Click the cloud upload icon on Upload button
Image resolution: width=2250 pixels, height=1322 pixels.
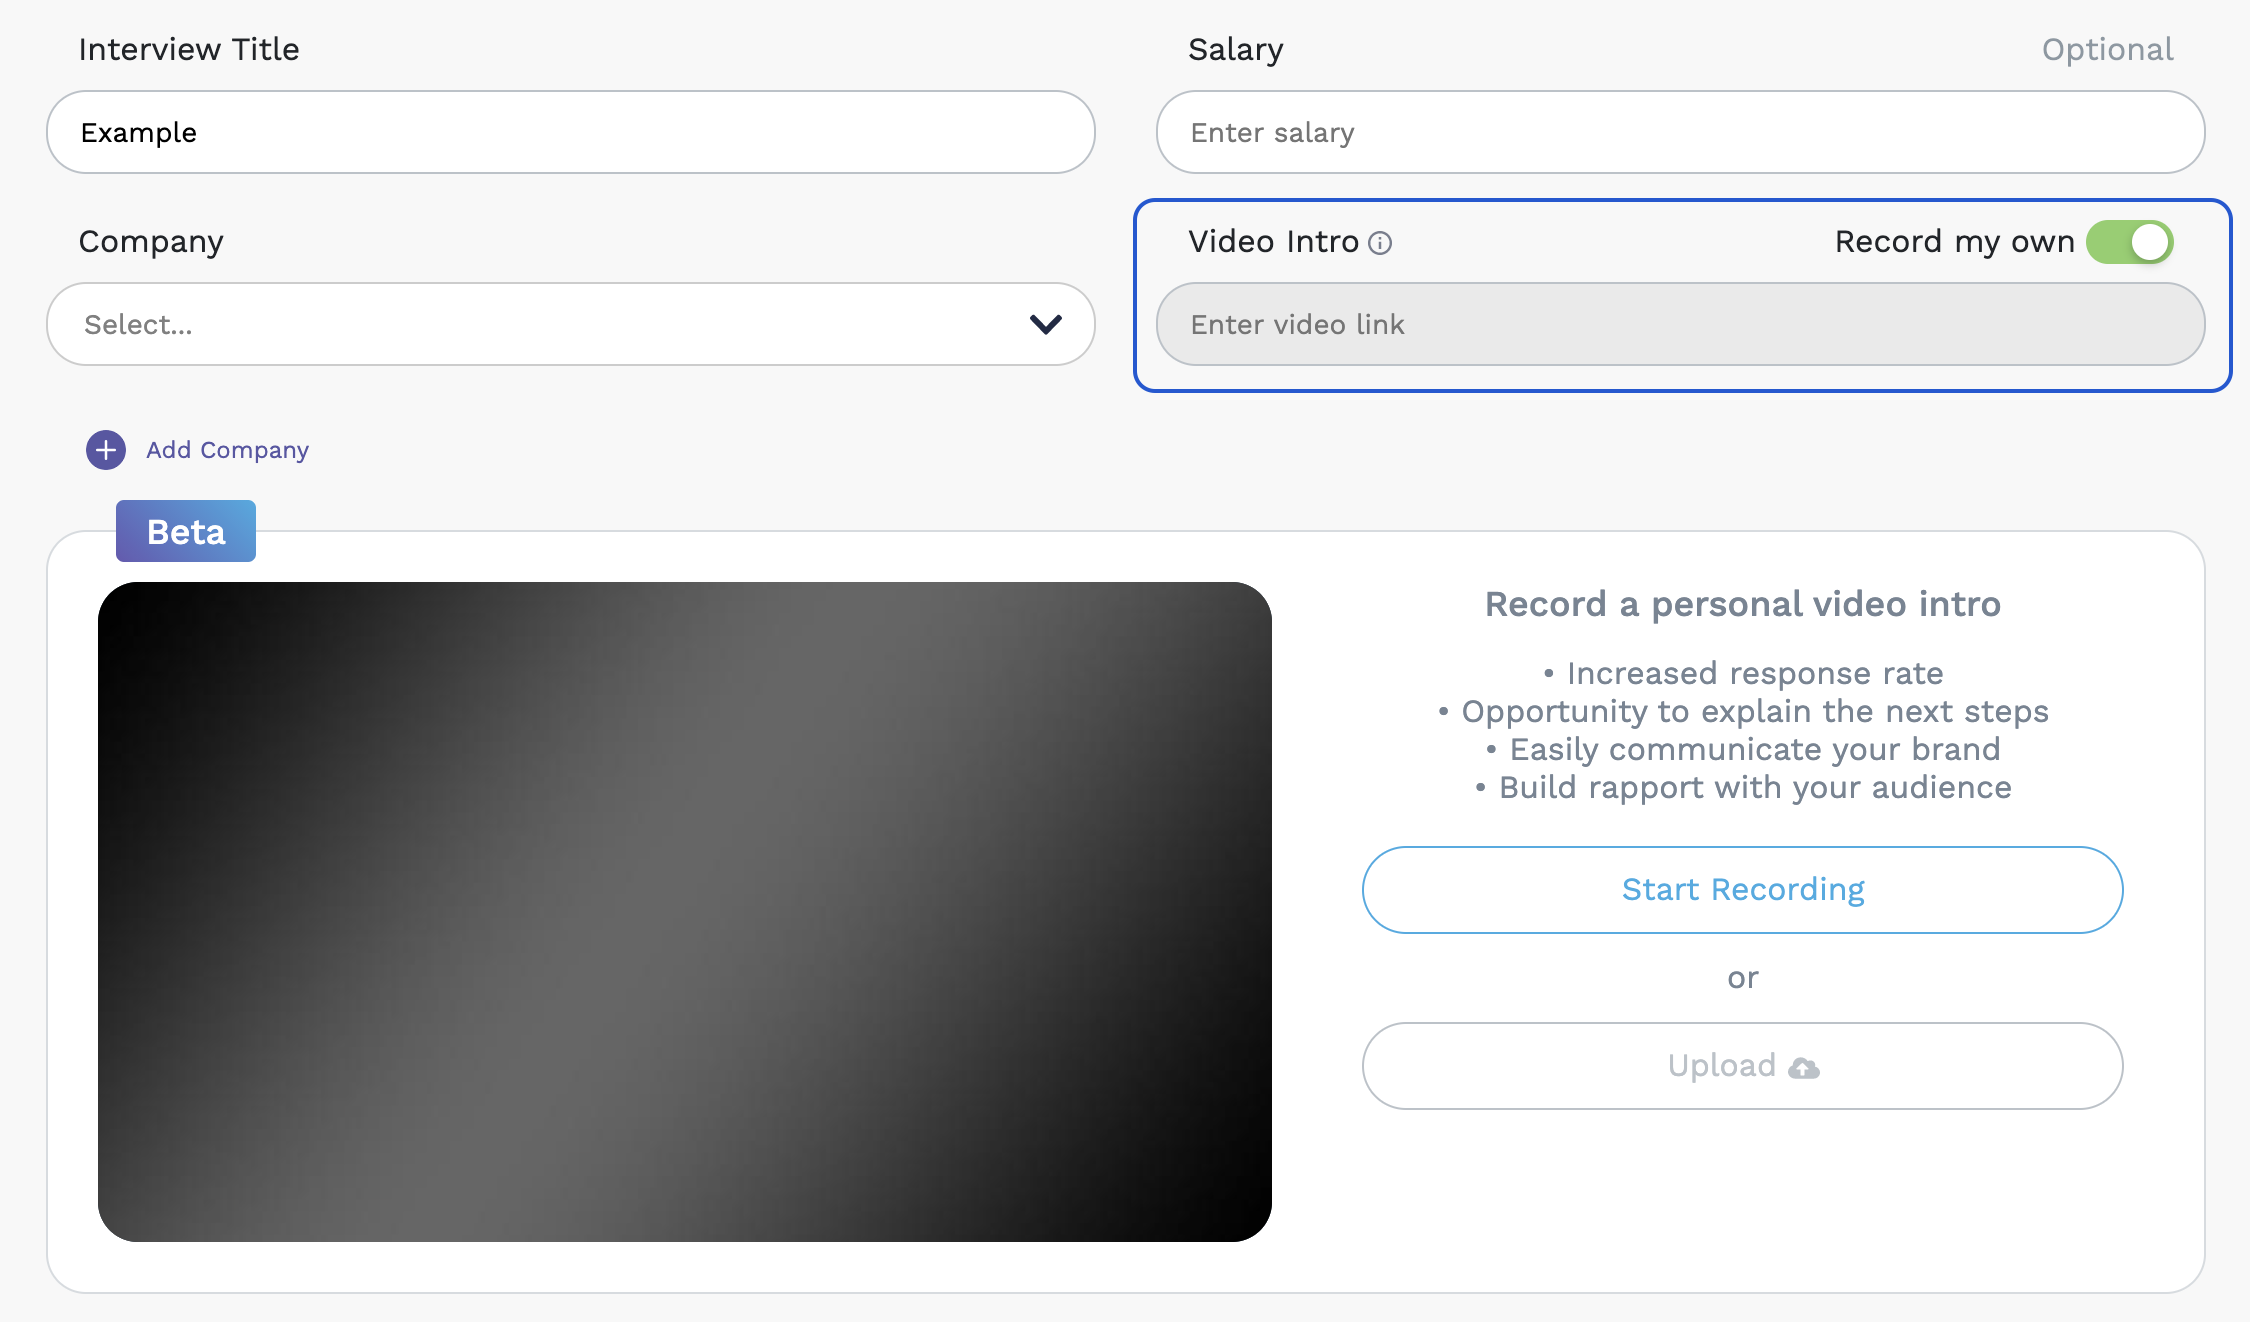(x=1803, y=1067)
